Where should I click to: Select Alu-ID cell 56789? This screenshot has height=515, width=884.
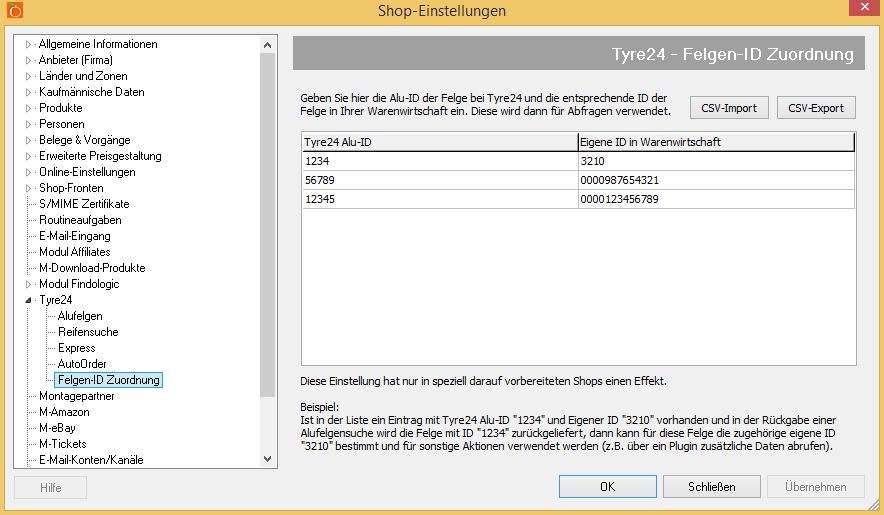pos(440,181)
